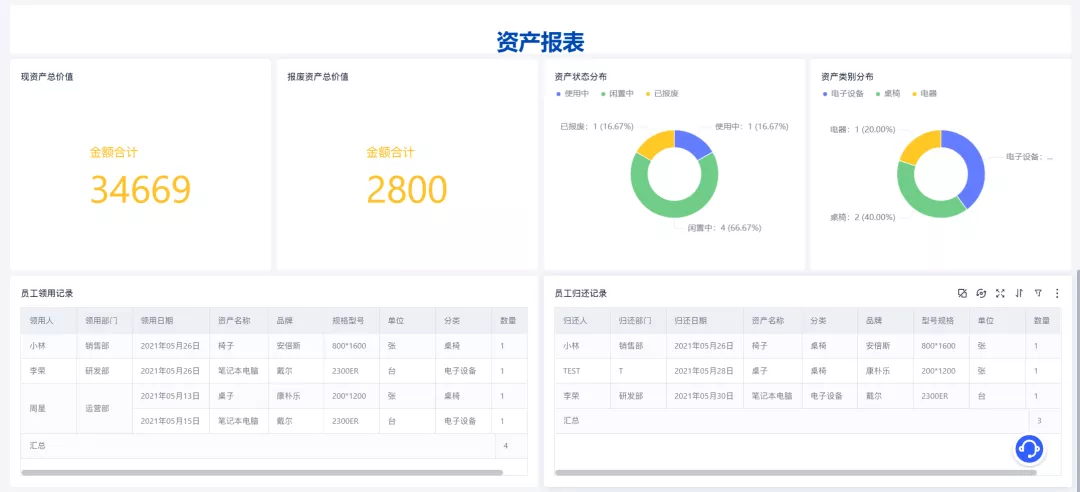This screenshot has height=492, width=1080.
Task: Click the 2021年05月13日 date cell
Action: click(170, 396)
